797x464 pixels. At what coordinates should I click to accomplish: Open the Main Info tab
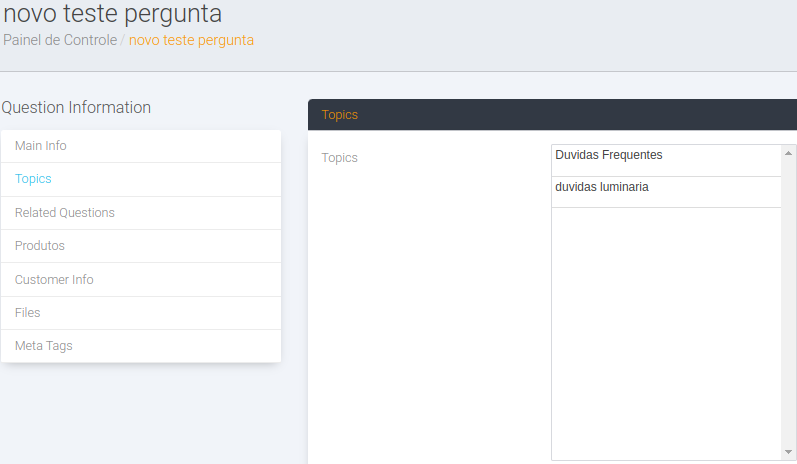pos(141,146)
